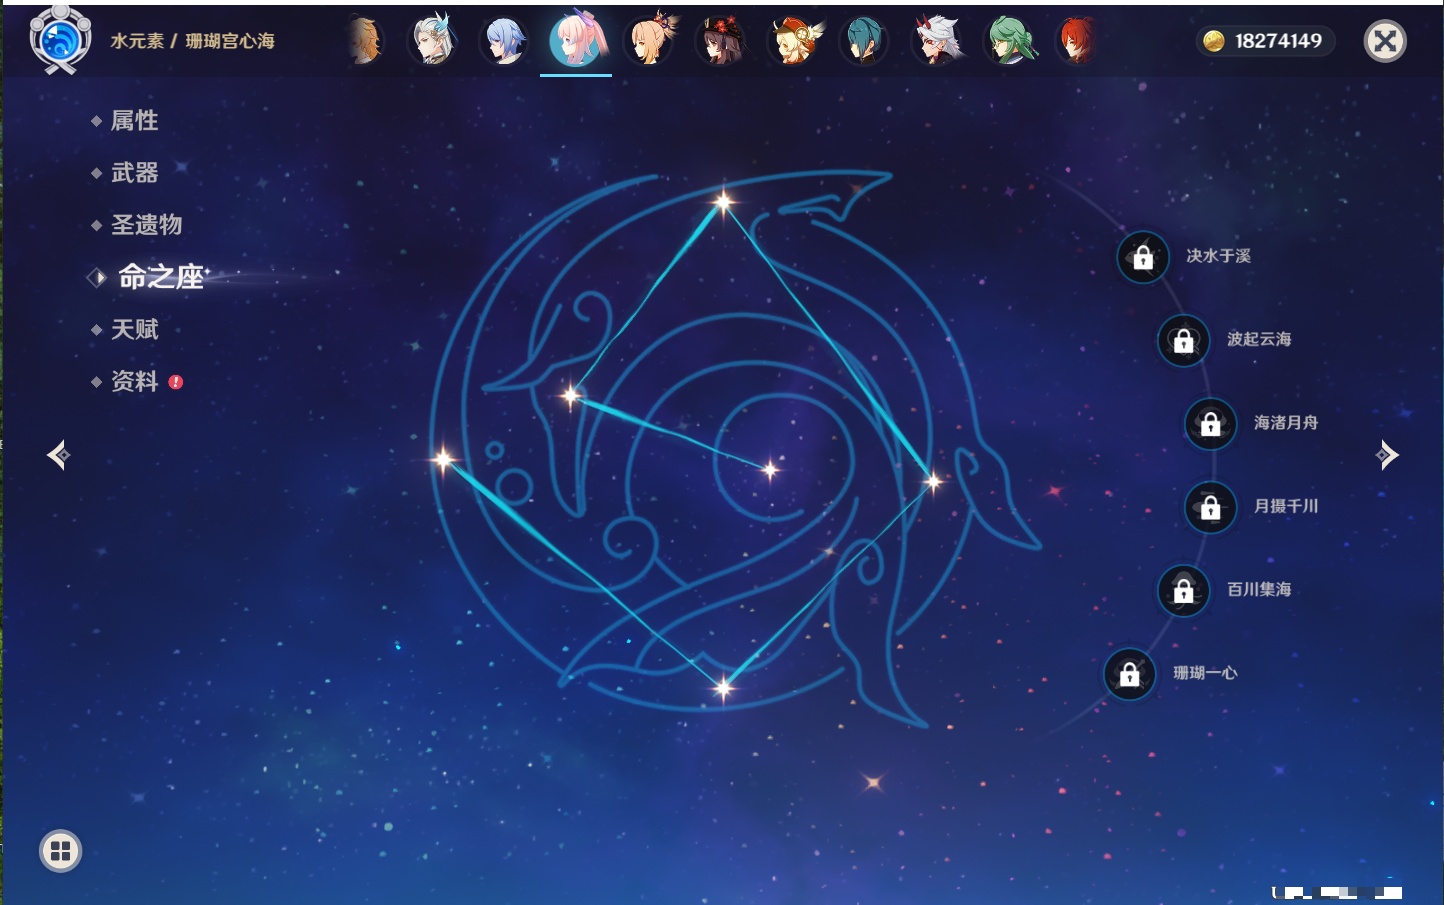Select the pink-haired Kokomi avatar

point(577,40)
